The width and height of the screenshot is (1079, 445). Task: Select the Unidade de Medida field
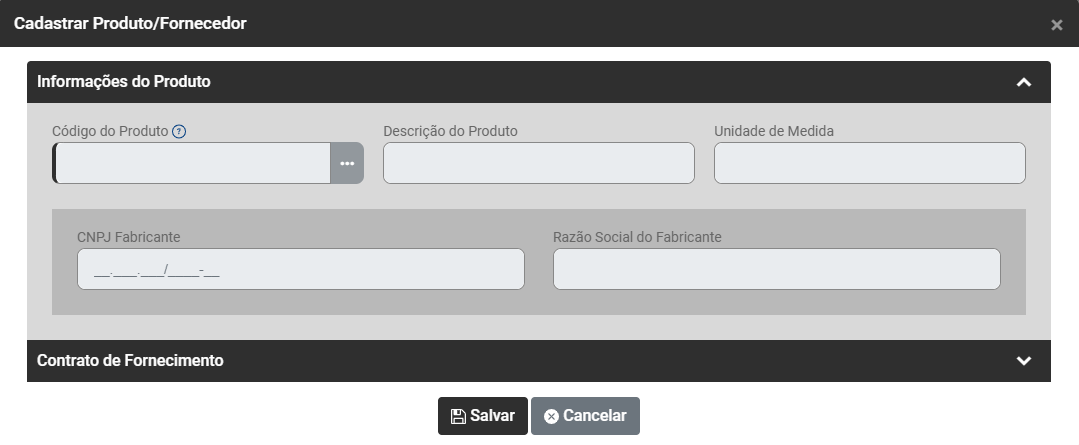pos(869,163)
